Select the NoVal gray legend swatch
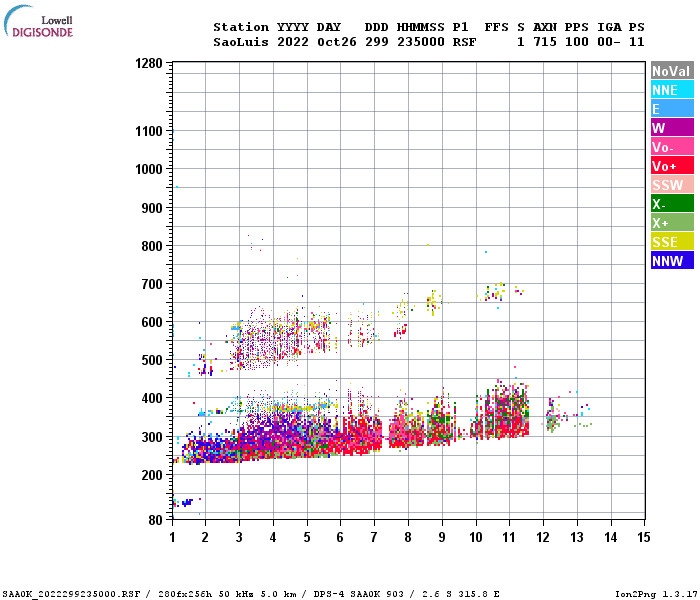 672,71
